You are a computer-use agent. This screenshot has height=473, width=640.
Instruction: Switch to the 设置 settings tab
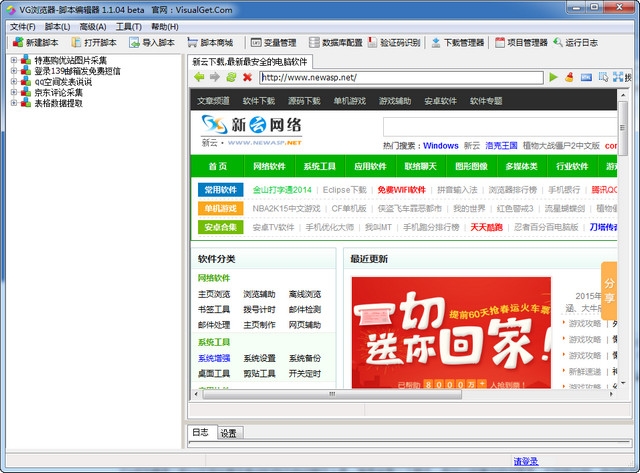pos(229,433)
